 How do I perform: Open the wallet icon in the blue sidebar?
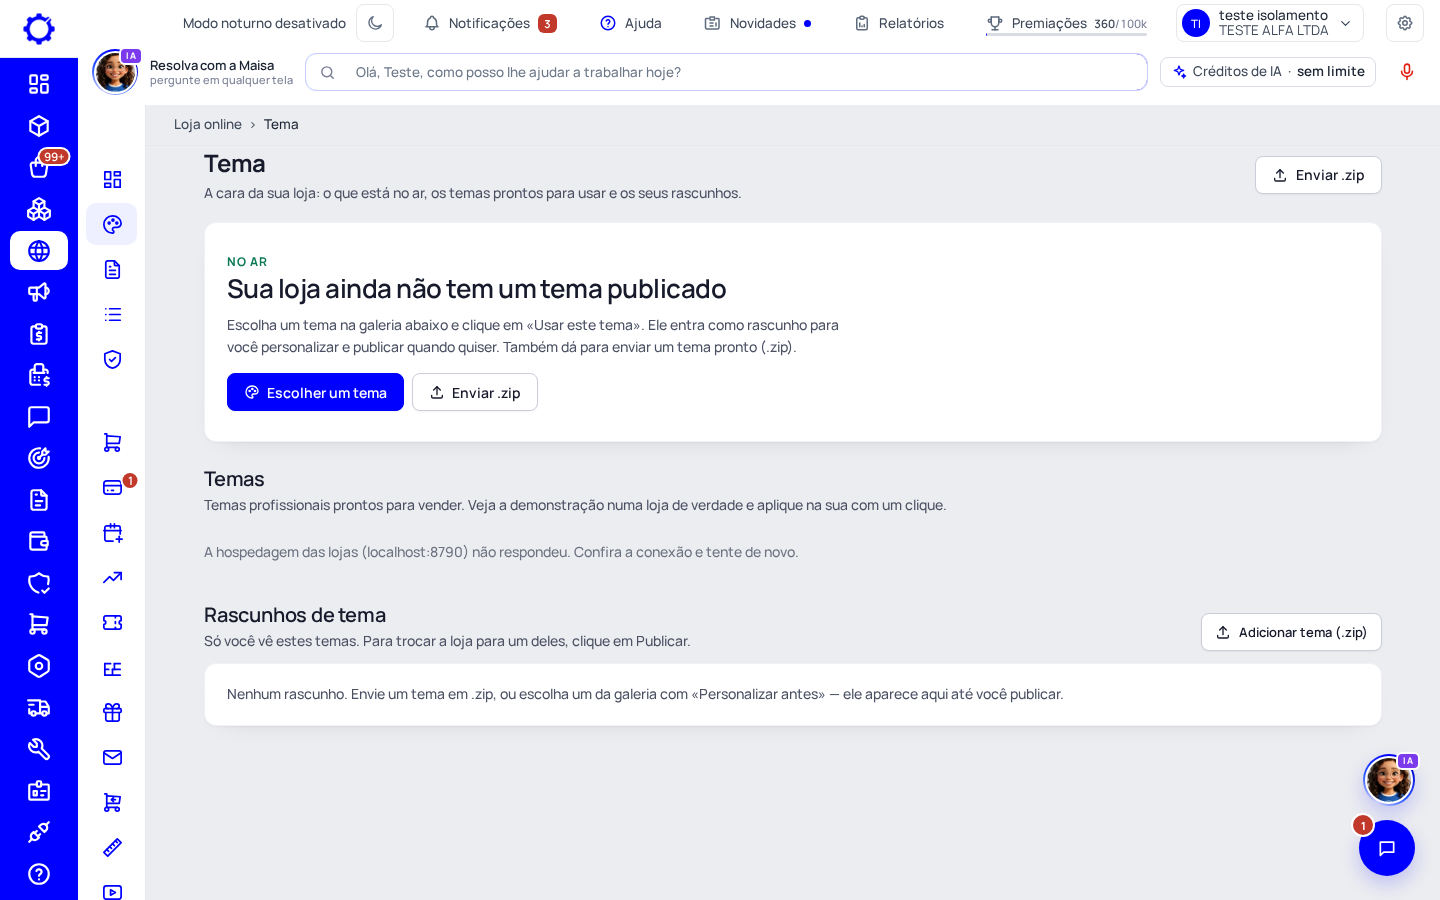[x=39, y=541]
